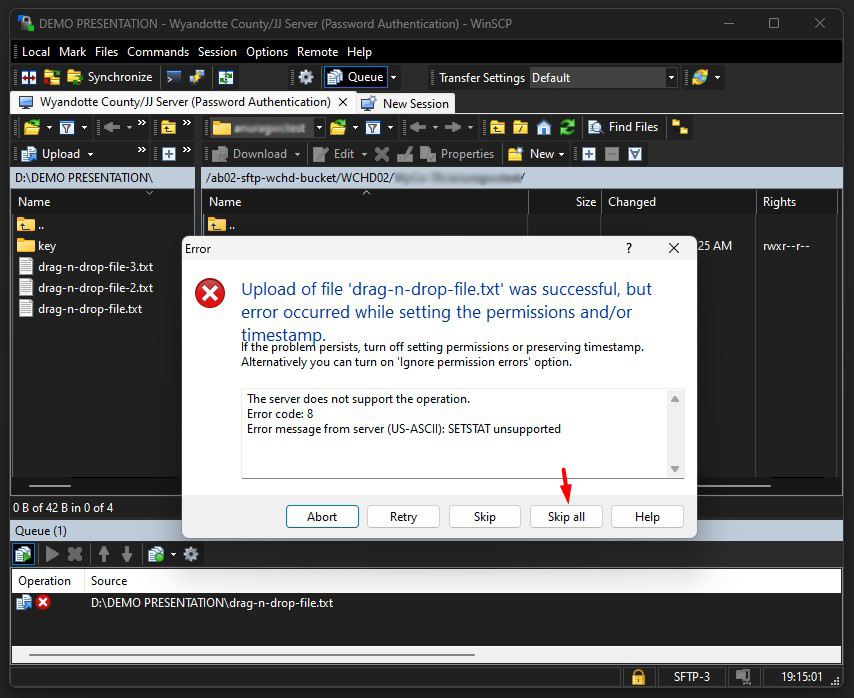854x698 pixels.
Task: Click Properties in remote toolbar
Action: (457, 154)
